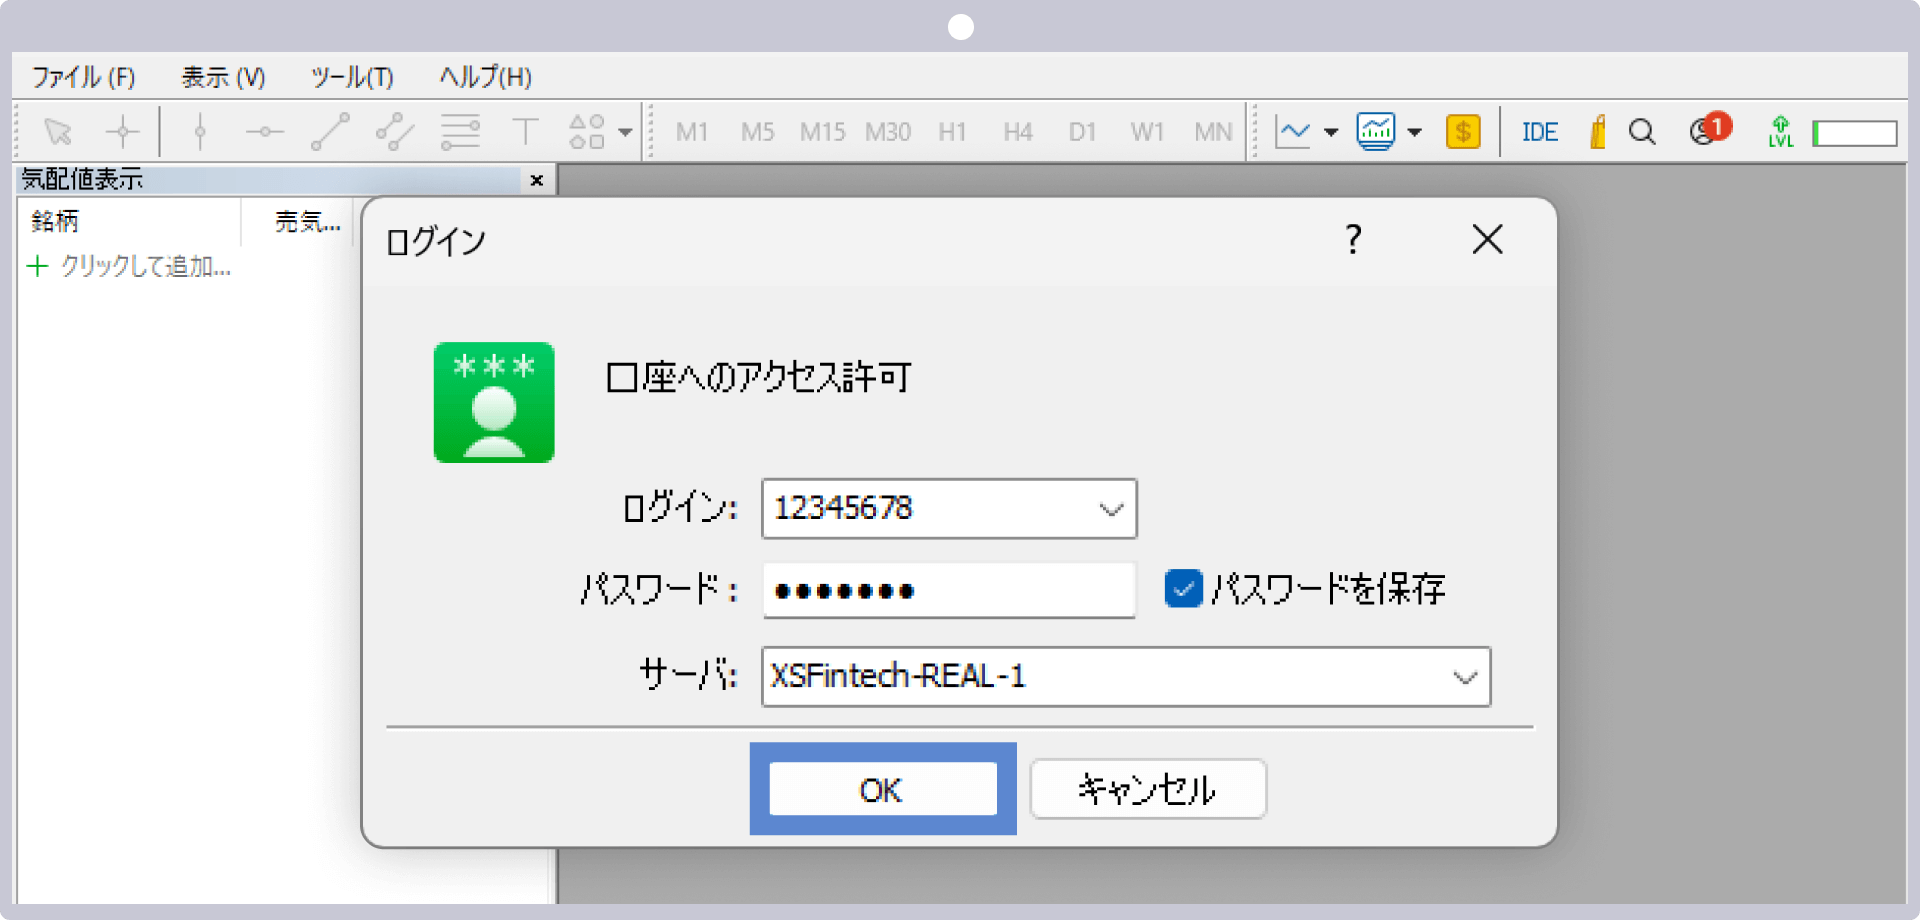Click the line chart type icon
The height and width of the screenshot is (920, 1920).
tap(1293, 131)
